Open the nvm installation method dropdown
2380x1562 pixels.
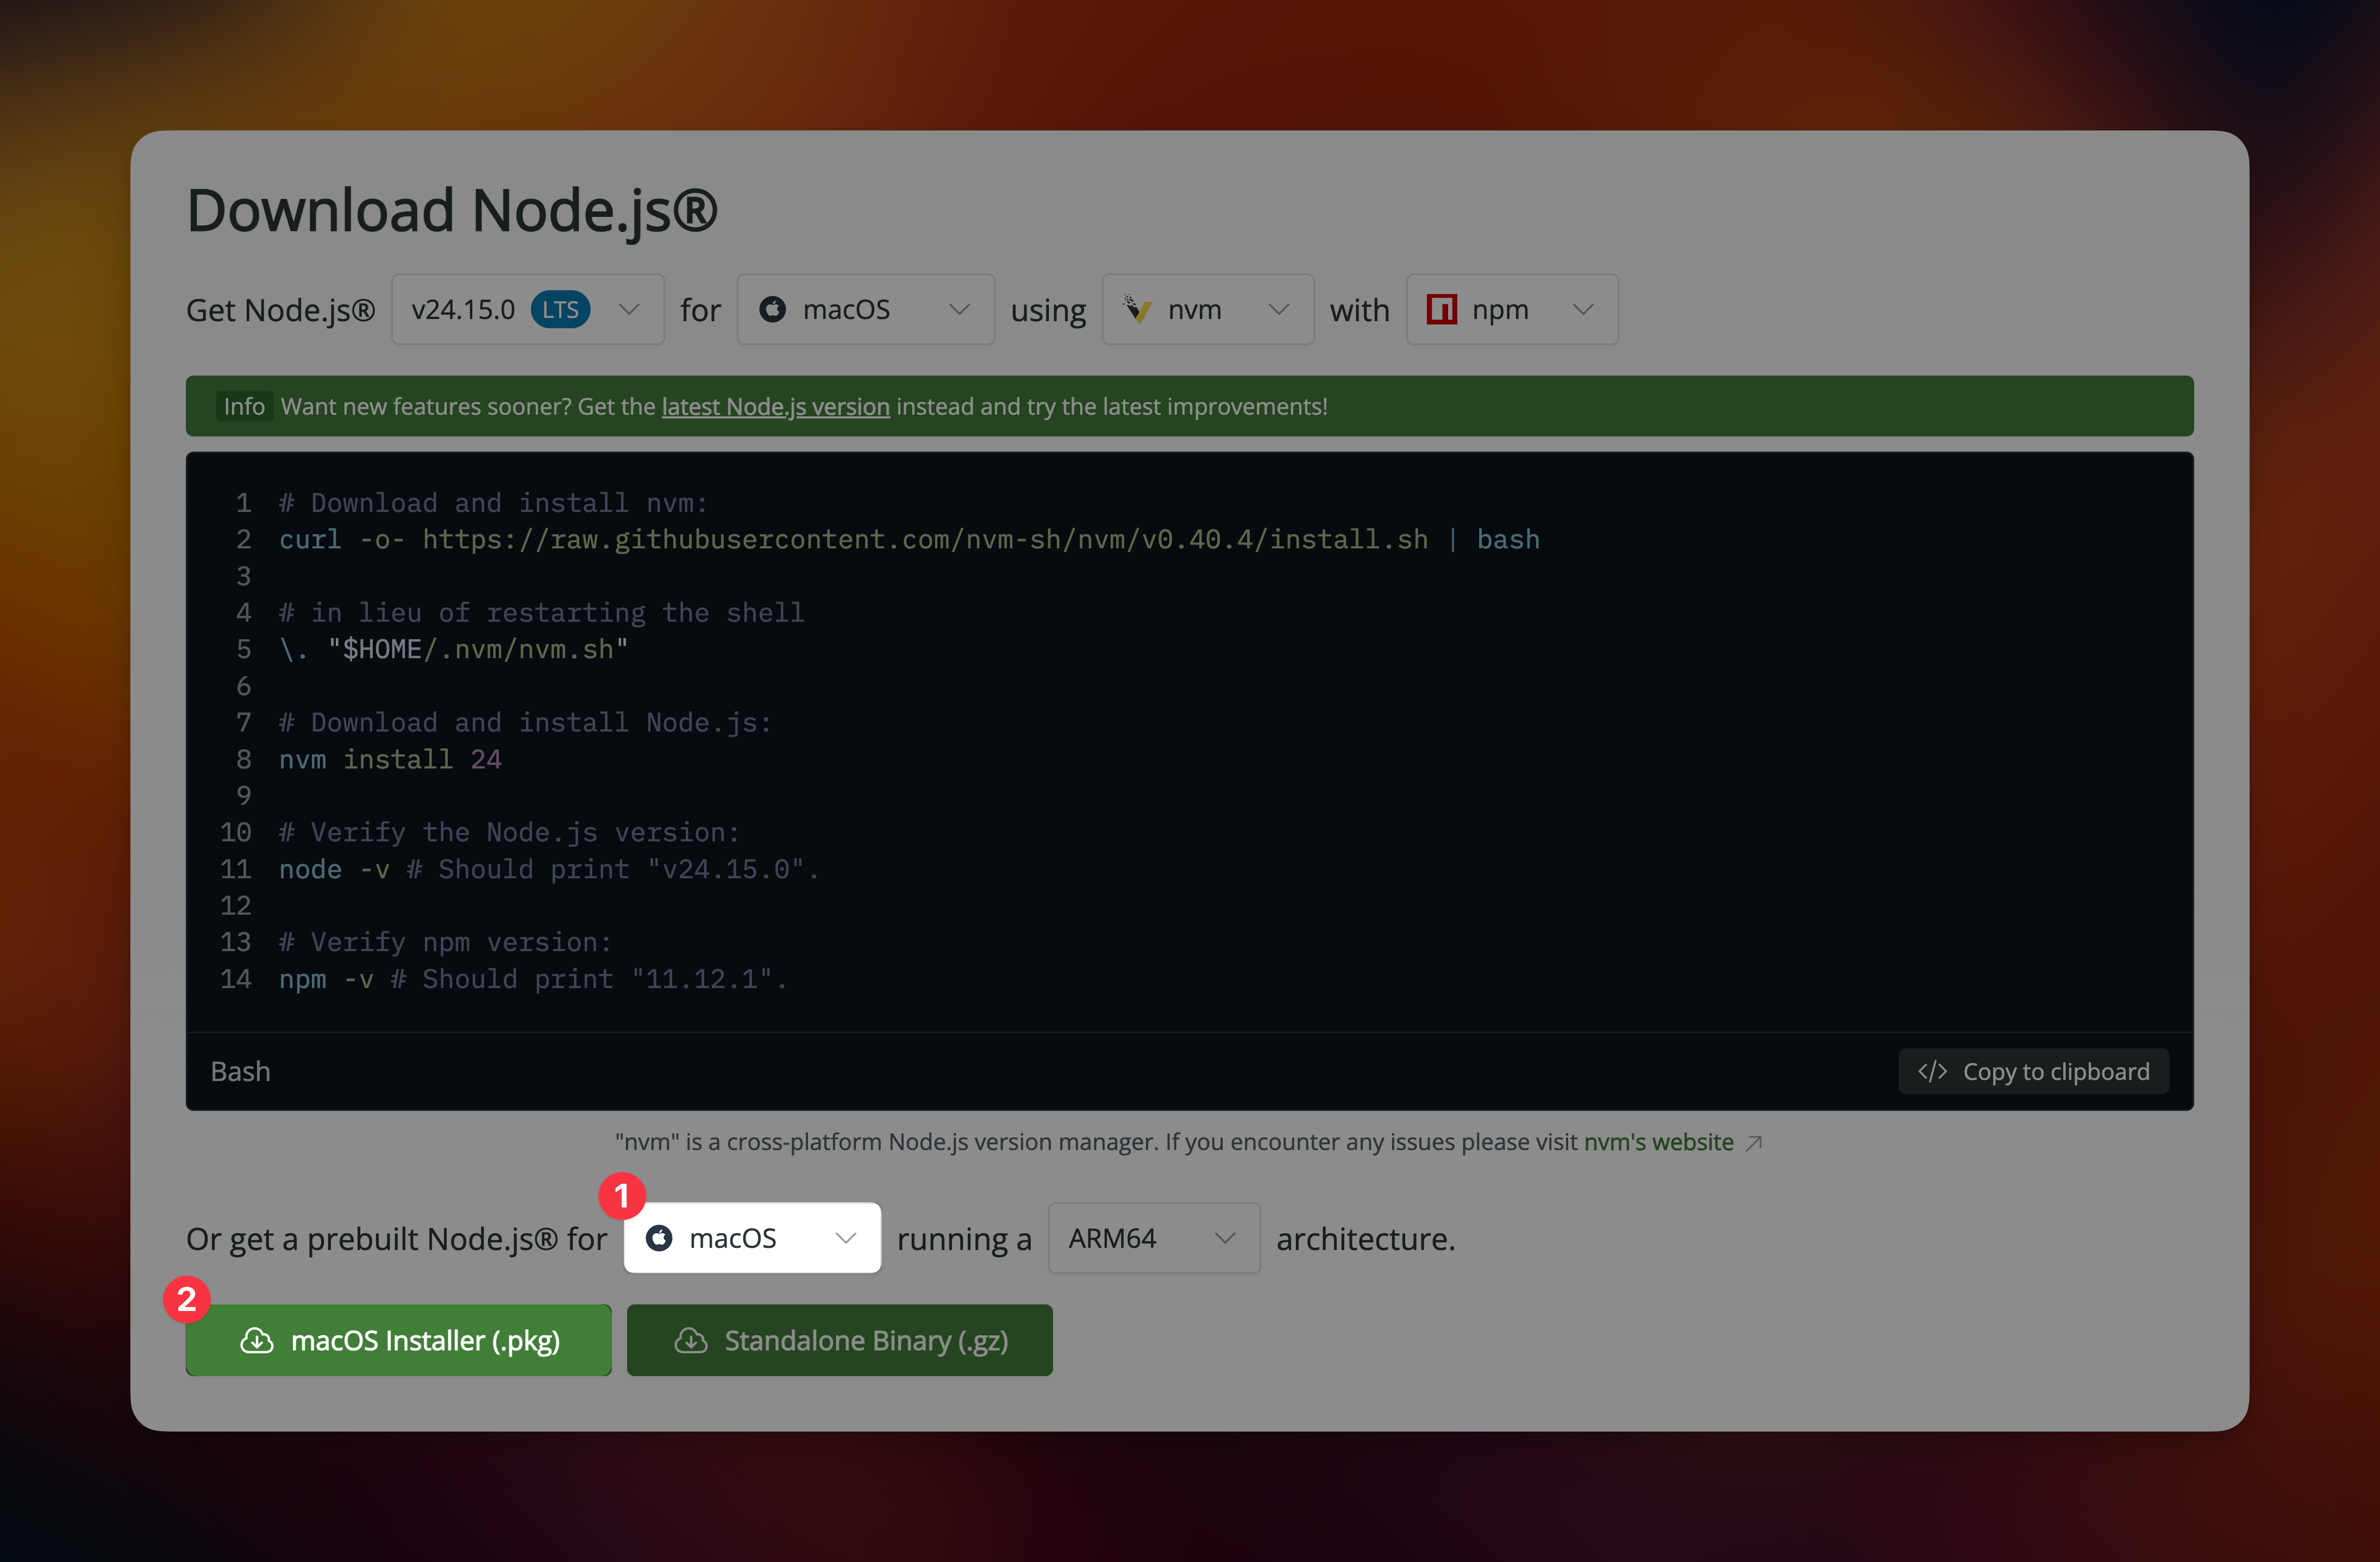point(1207,310)
